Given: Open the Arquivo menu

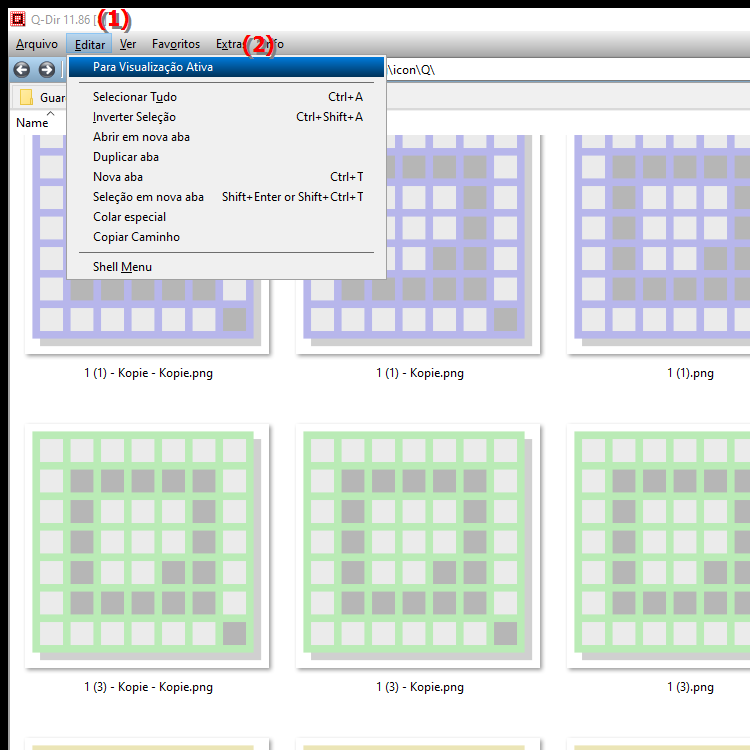Looking at the screenshot, I should 37,44.
